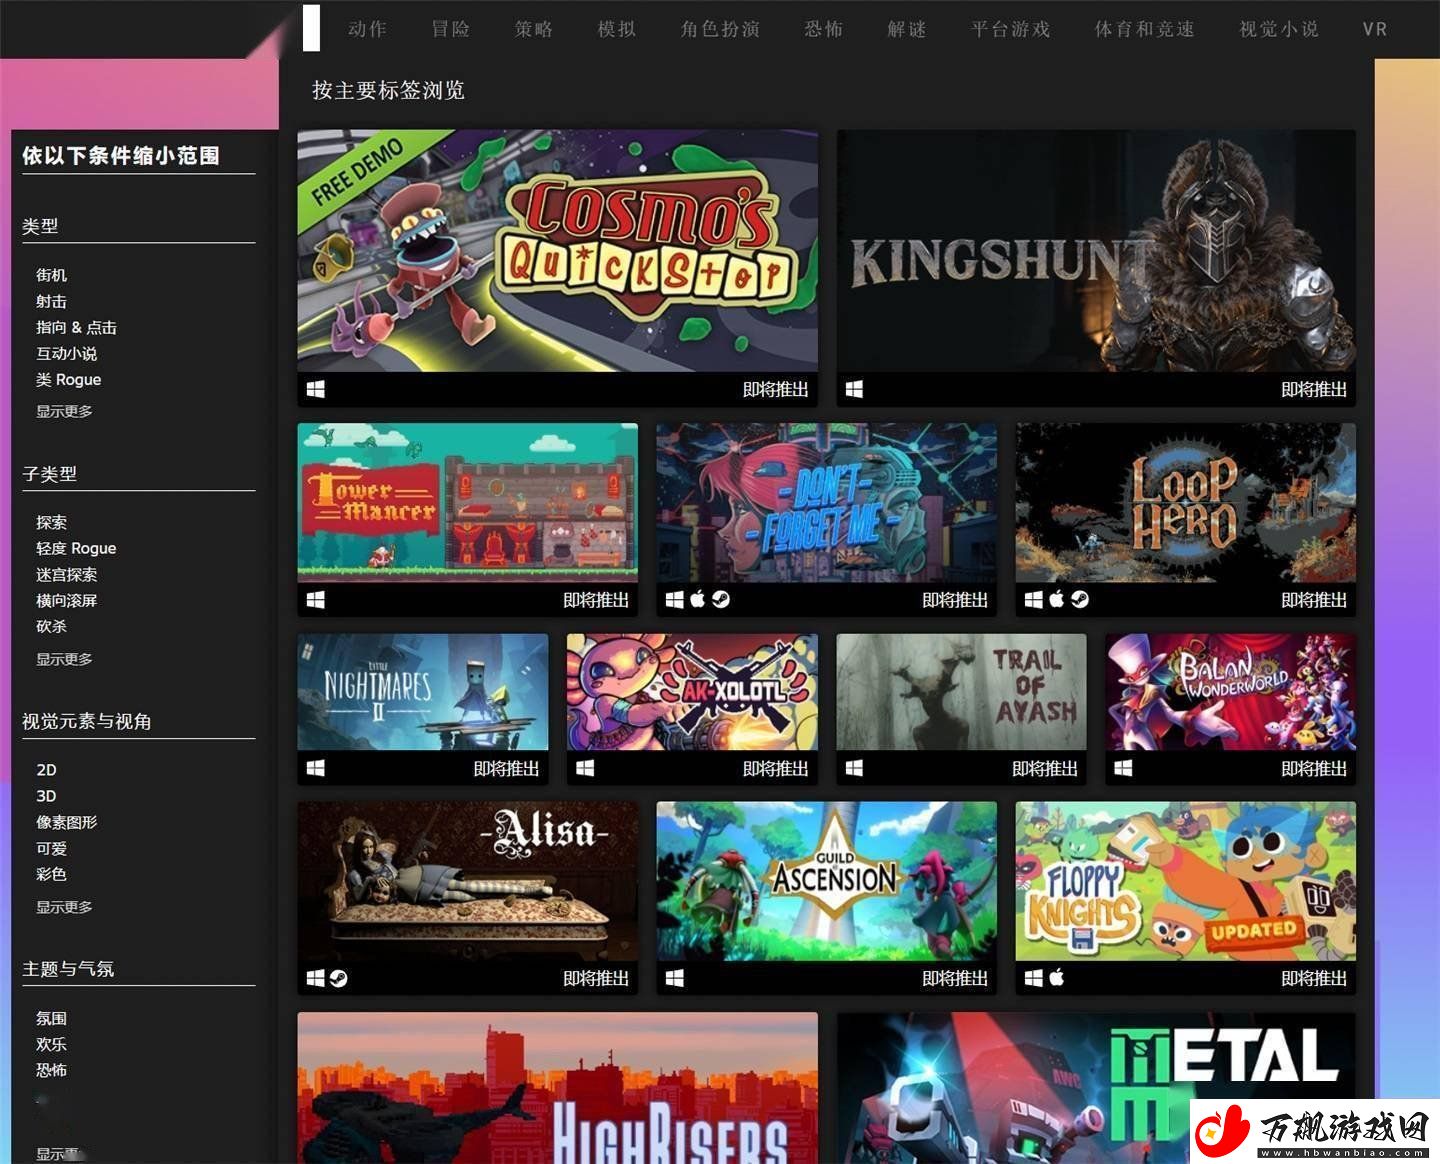Viewport: 1440px width, 1164px height.
Task: Expand 显示更多 under 子类型
Action: click(64, 659)
